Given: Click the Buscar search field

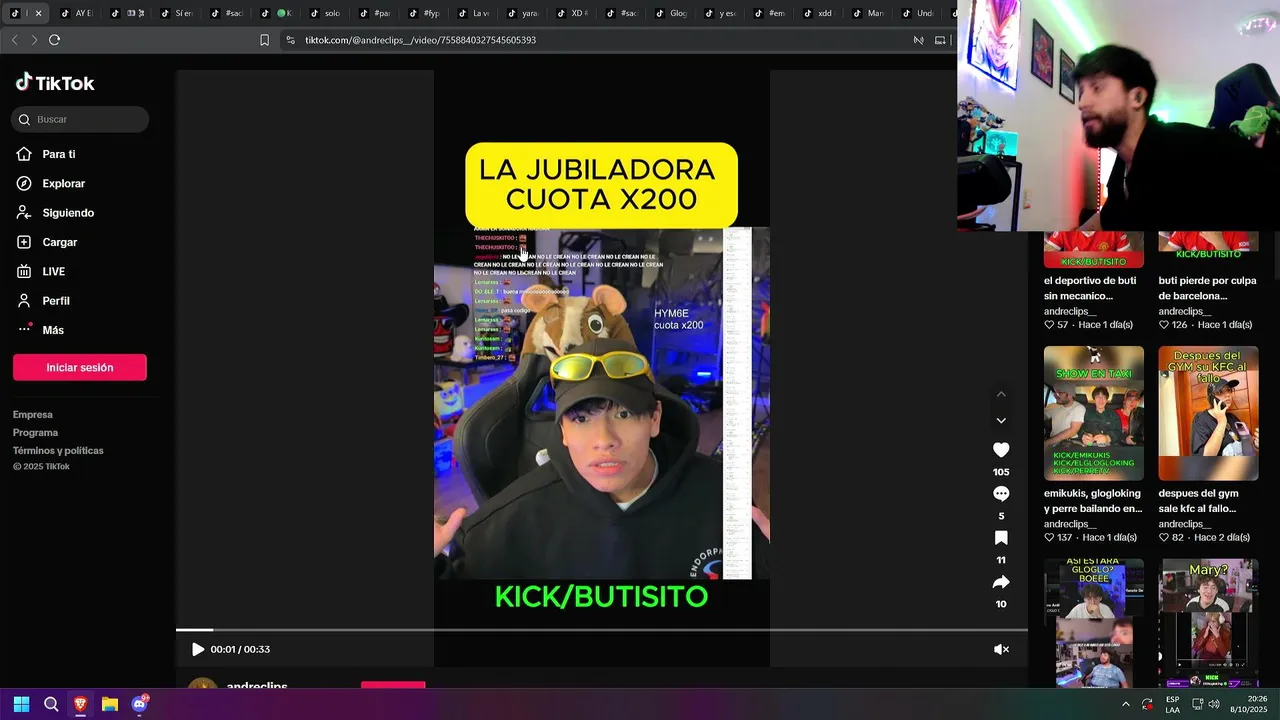Looking at the screenshot, I should [80, 119].
